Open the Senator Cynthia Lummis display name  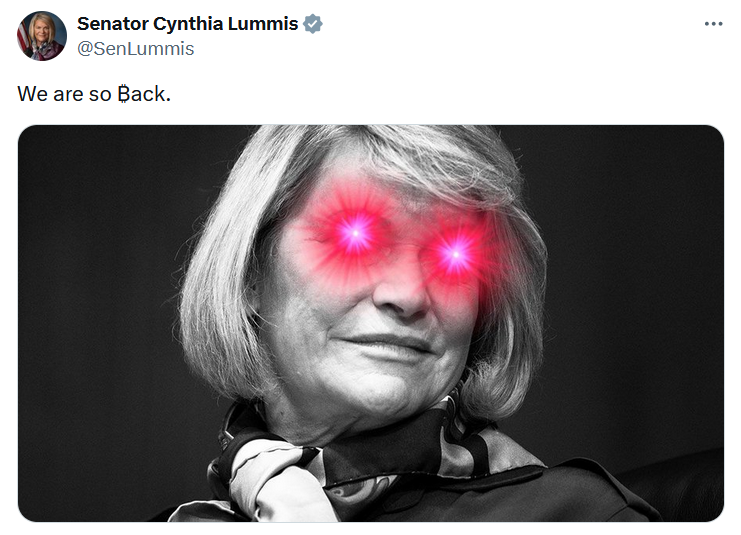[x=187, y=24]
